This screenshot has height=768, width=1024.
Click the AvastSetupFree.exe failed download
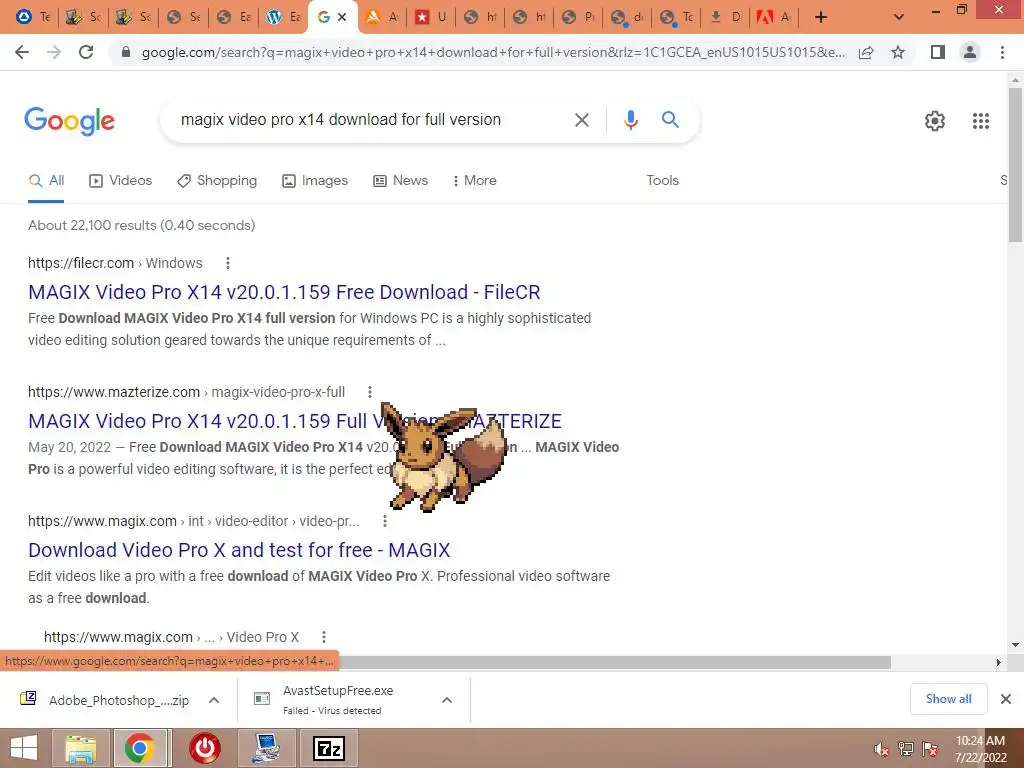[340, 700]
